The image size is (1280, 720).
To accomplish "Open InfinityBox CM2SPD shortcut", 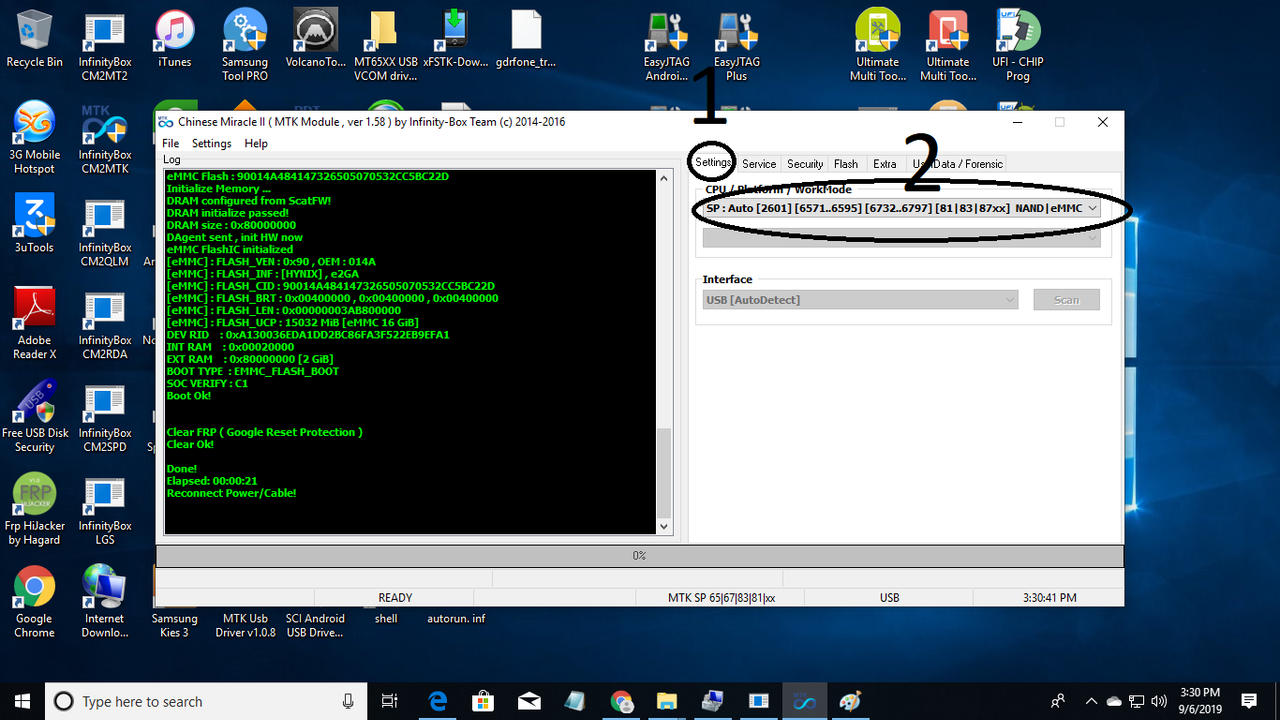I will click(105, 416).
